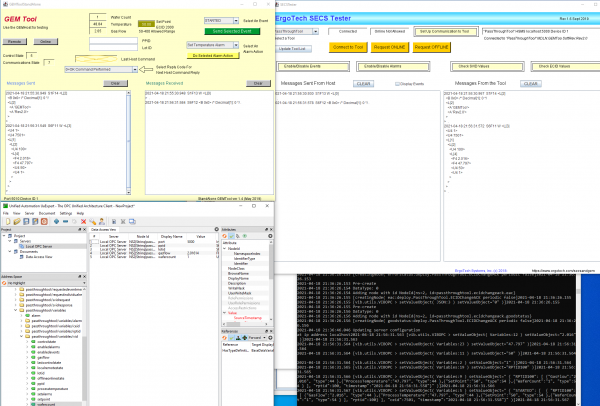Toggle the green checkmark in References toolbar

pos(232,338)
